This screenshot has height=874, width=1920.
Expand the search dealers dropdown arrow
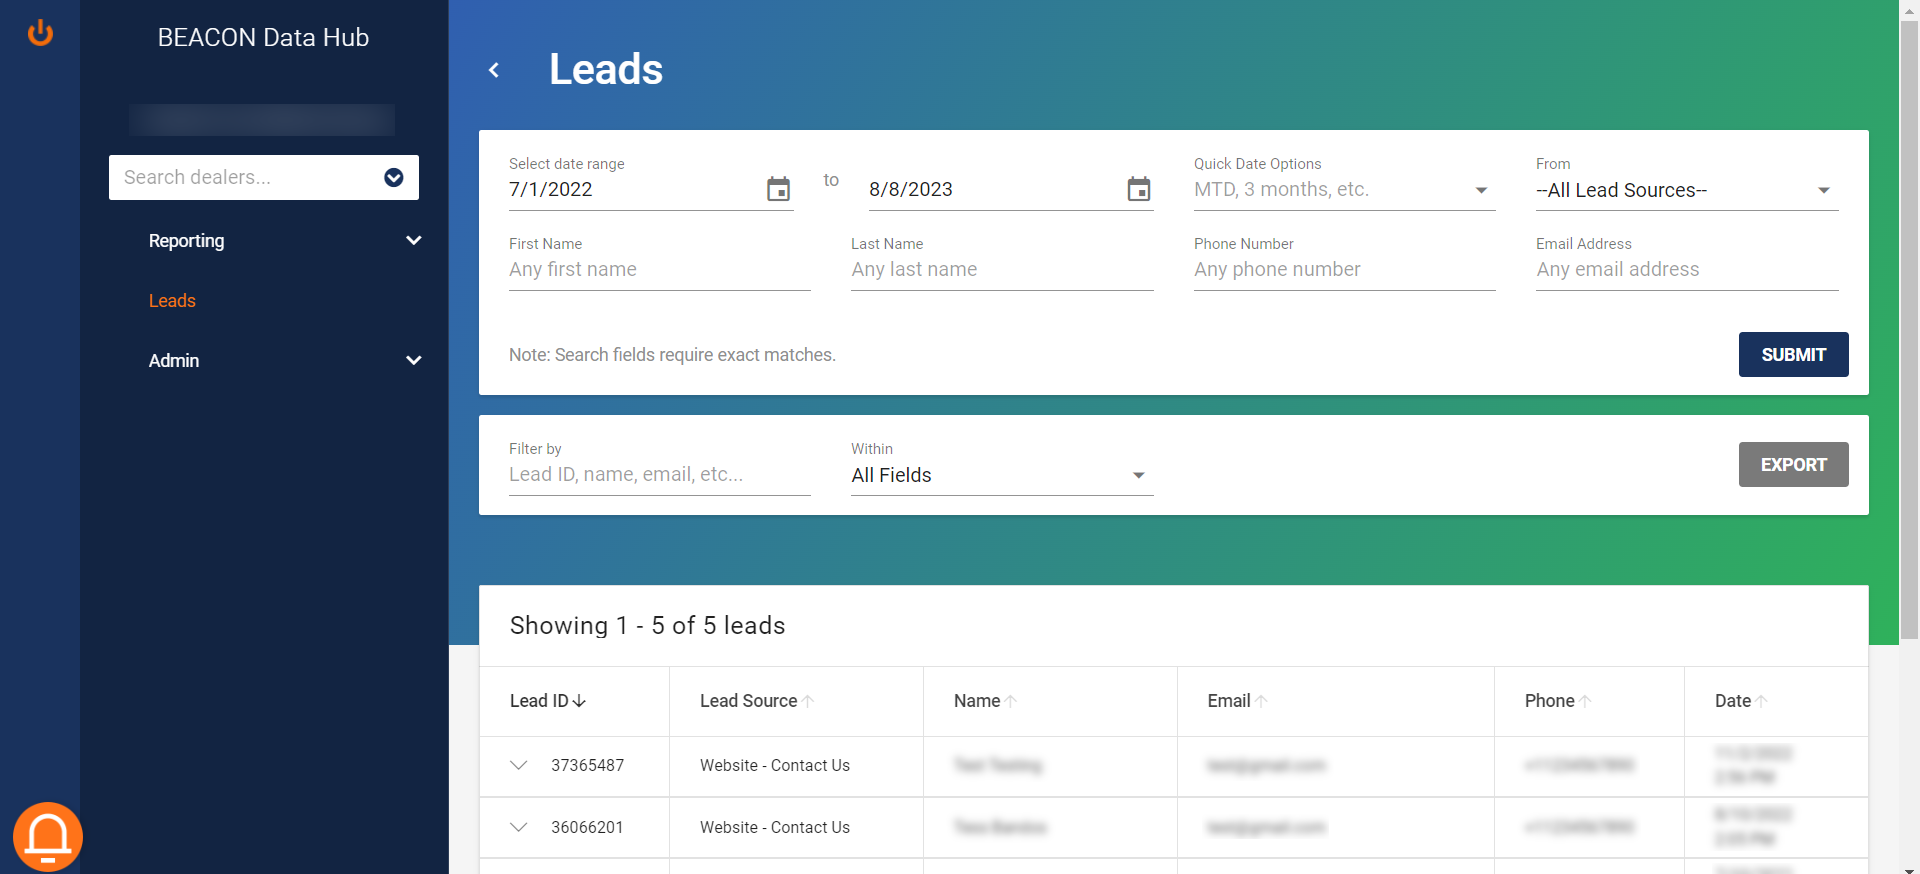[x=394, y=177]
